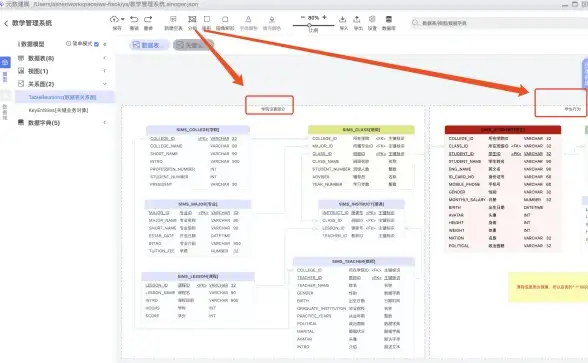
Task: Click the zoom-in plus button beside 80%
Action: pos(324,17)
